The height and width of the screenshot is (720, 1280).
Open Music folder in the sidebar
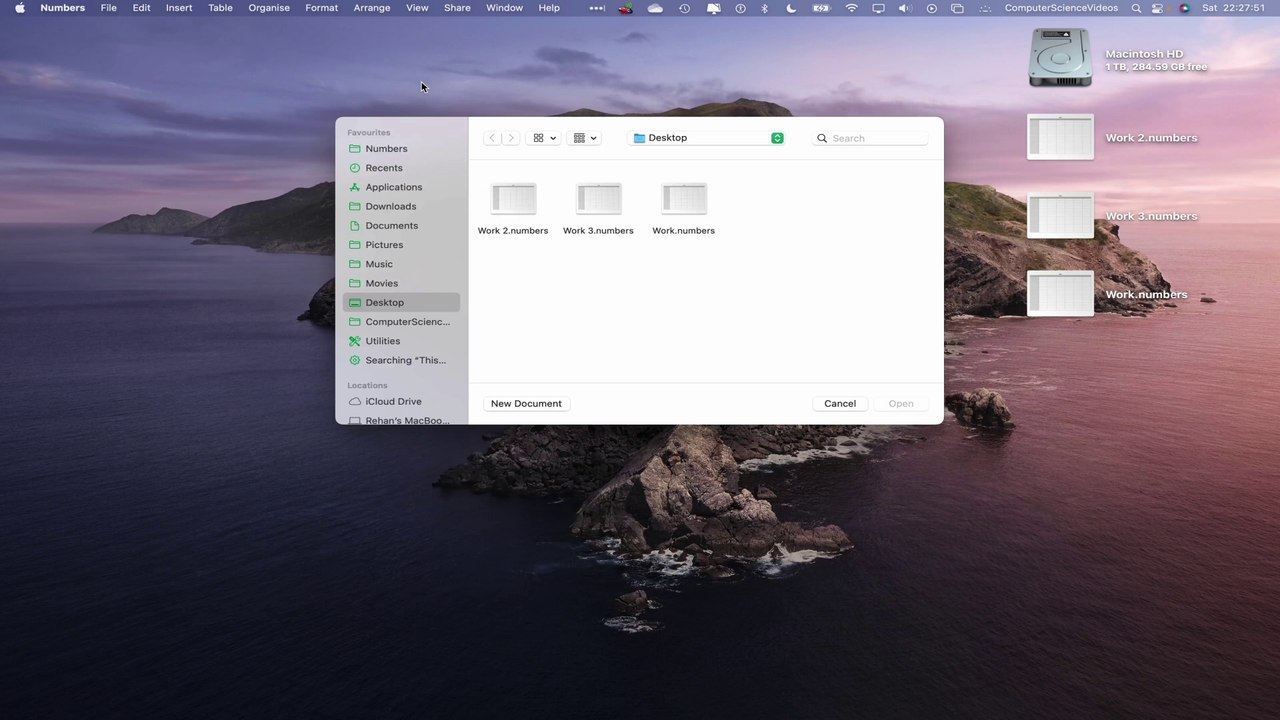[x=402, y=264]
